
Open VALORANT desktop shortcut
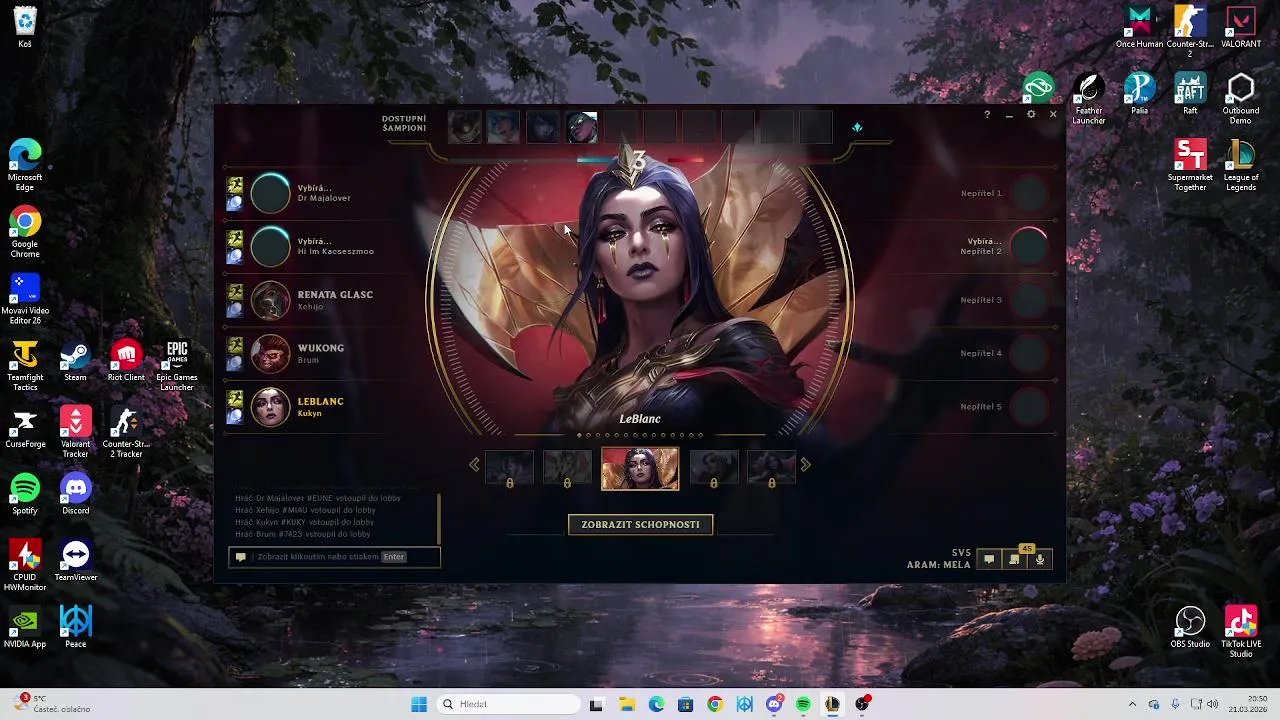[x=1241, y=27]
